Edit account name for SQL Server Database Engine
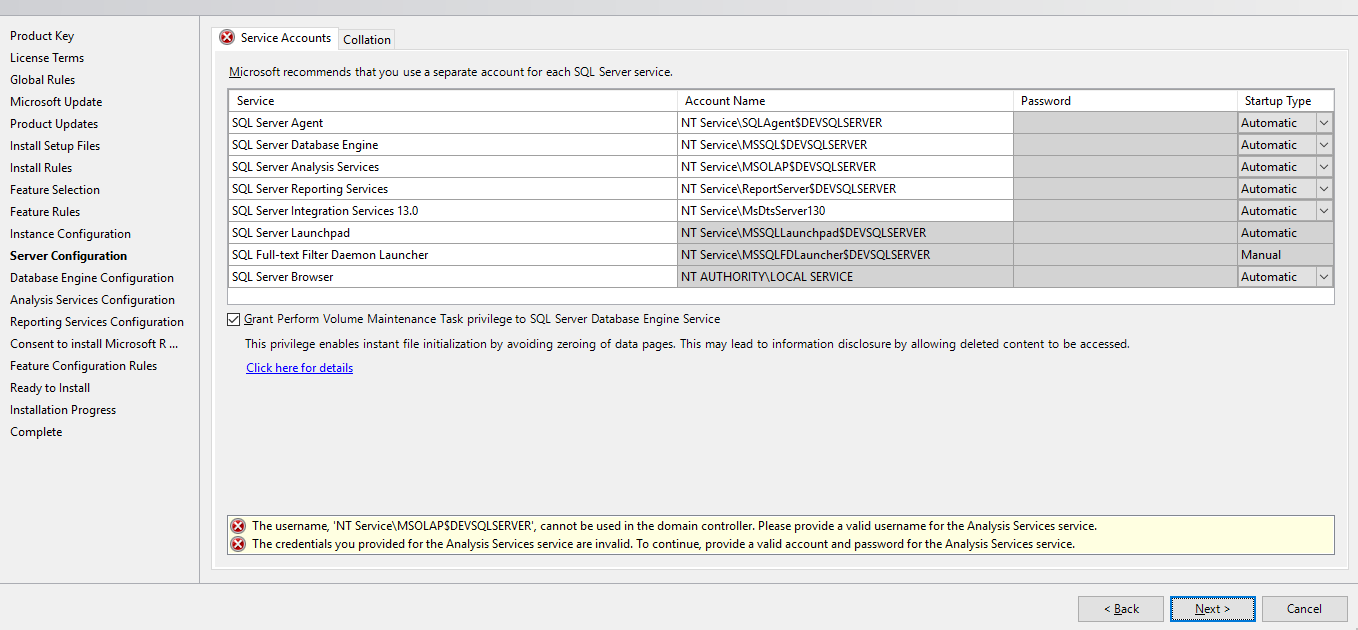 845,145
